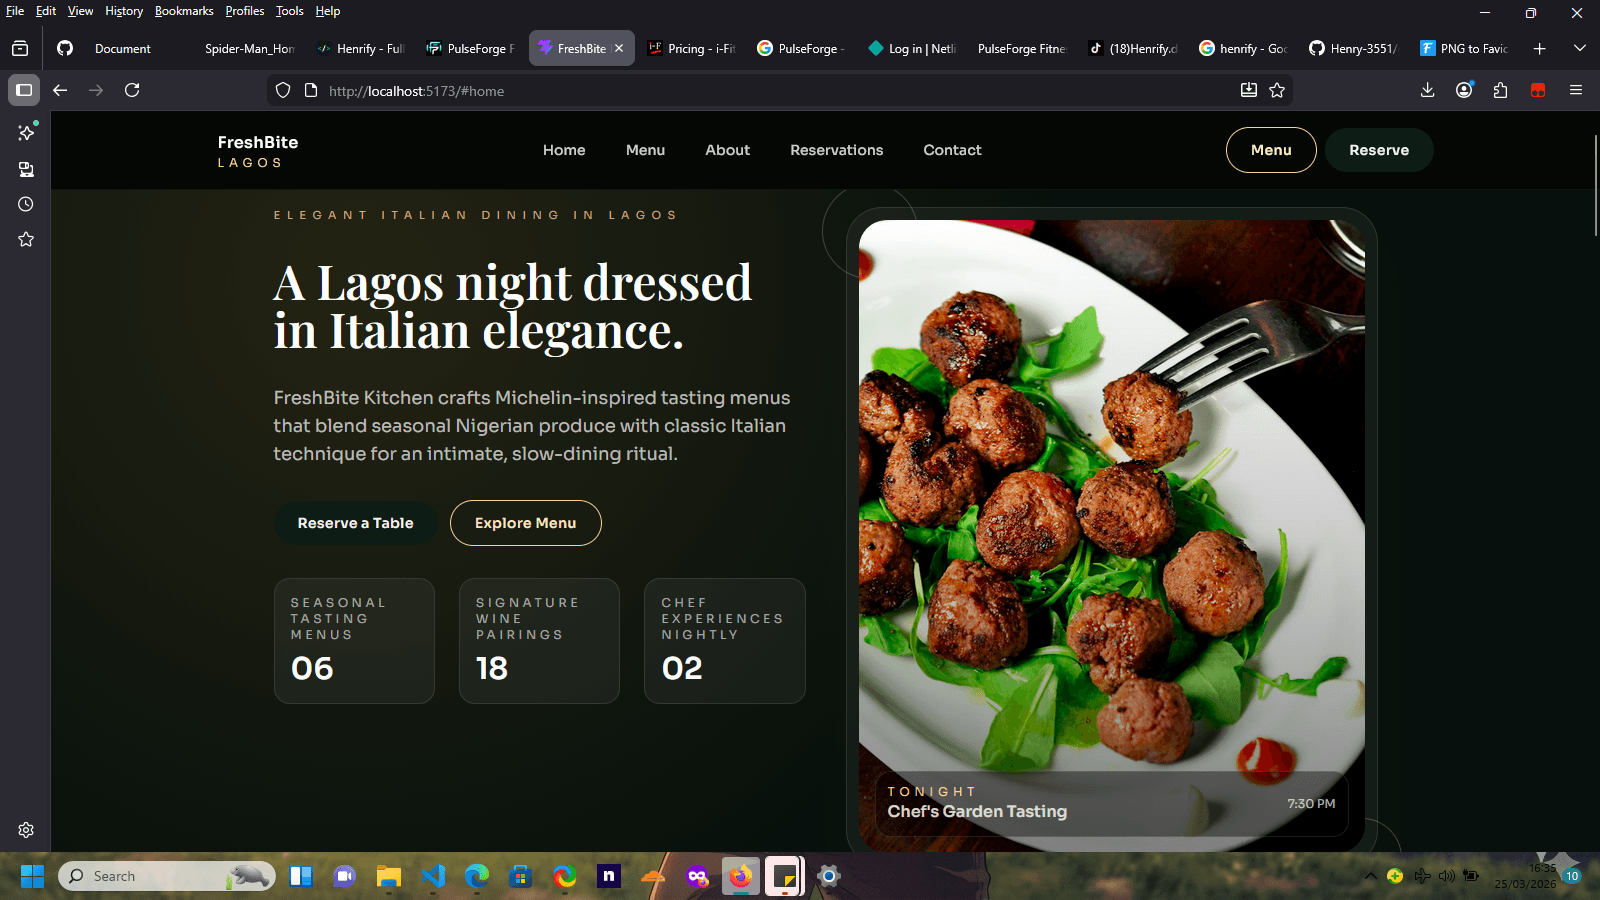The height and width of the screenshot is (900, 1600).
Task: Expand the list all tabs dropdown
Action: (1580, 48)
